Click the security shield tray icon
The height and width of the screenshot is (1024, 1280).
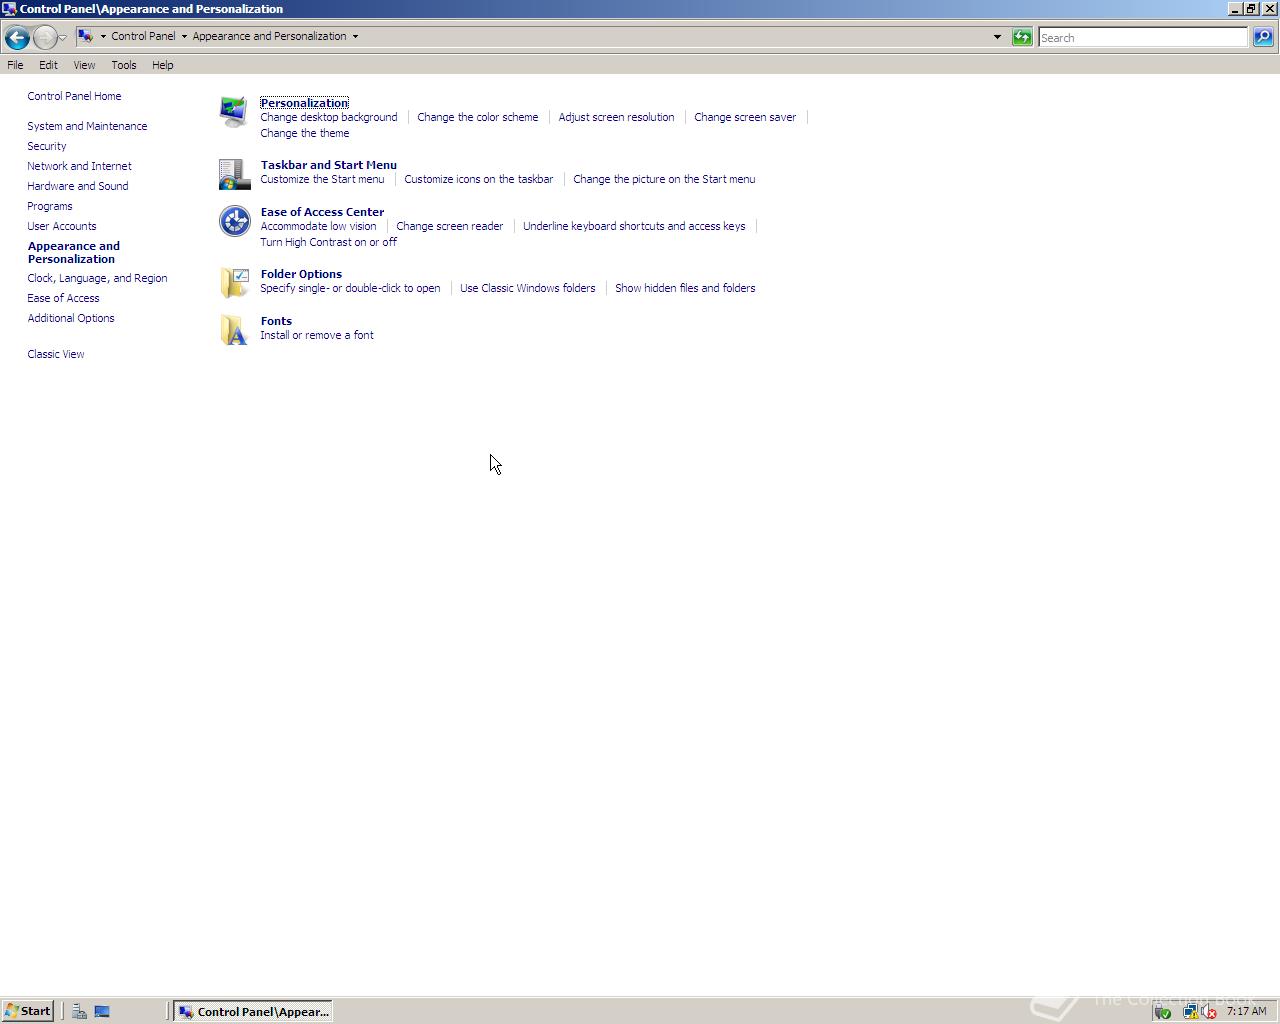coord(1162,1011)
